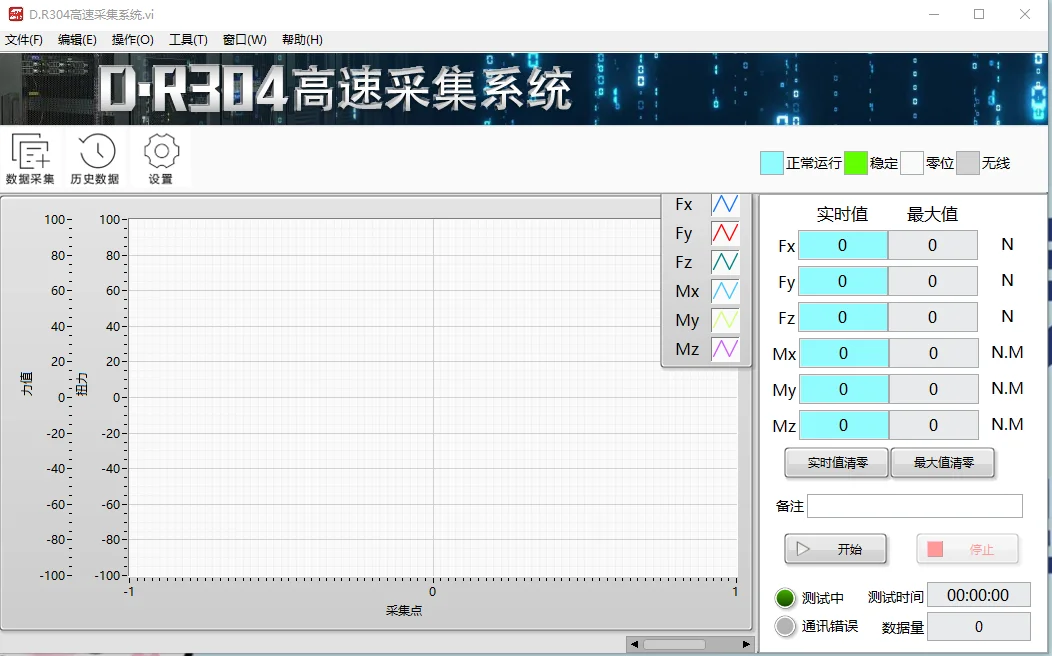Open the 文件(F) menu

(x=24, y=40)
